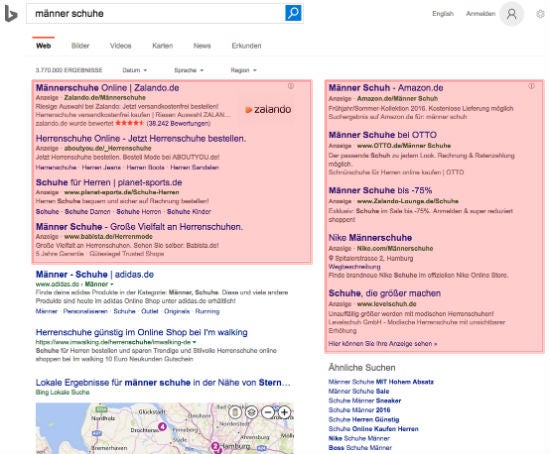Open Männer - Schuhe adidas.de result
The height and width of the screenshot is (454, 550).
[x=95, y=274]
